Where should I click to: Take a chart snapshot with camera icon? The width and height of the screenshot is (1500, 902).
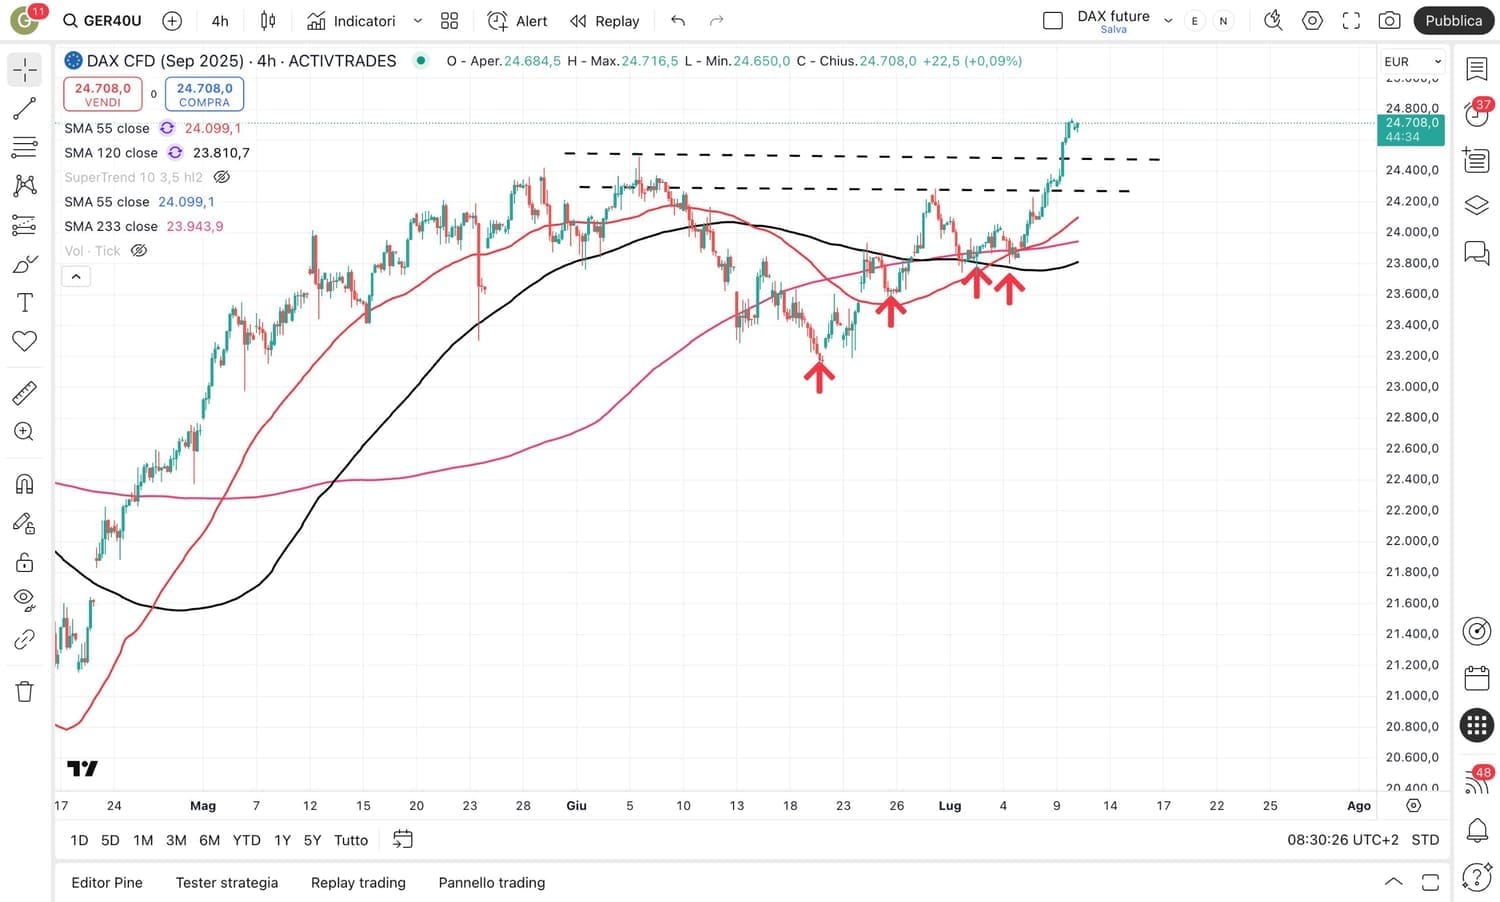1389,21
